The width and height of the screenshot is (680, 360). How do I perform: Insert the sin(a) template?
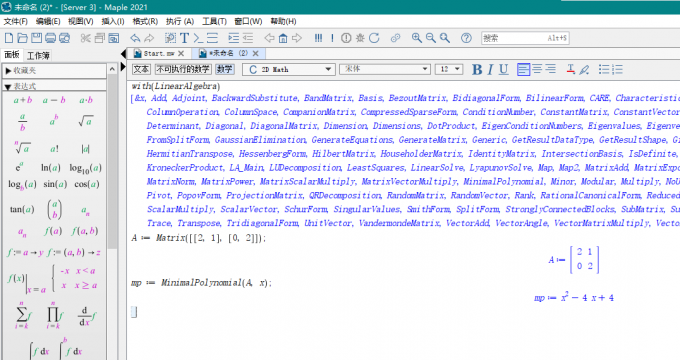click(x=55, y=184)
